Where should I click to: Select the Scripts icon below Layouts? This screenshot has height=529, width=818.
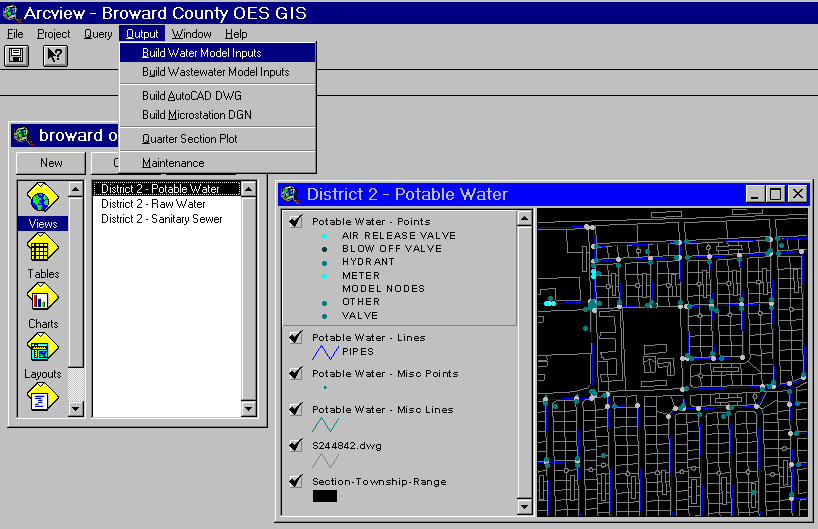click(42, 396)
